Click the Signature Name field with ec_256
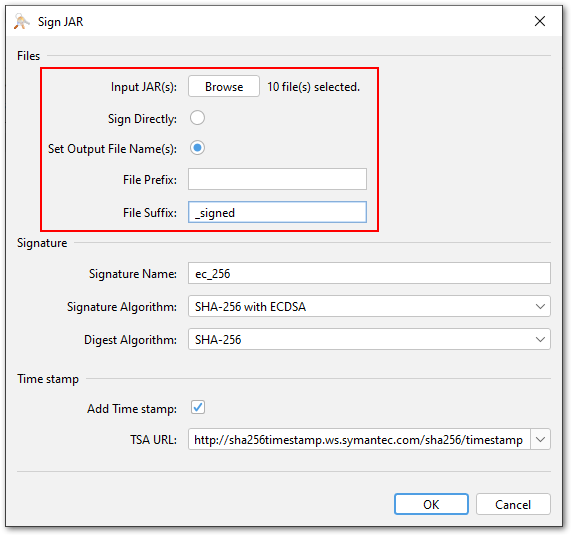 [x=369, y=273]
